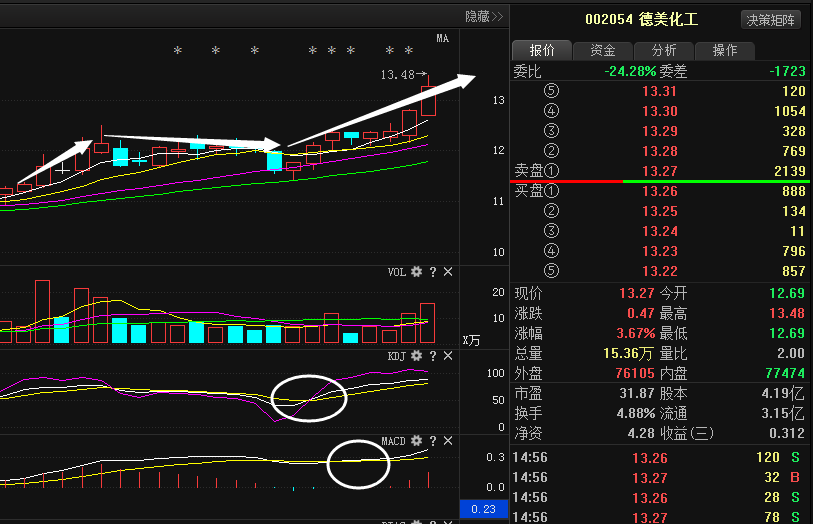Click sell level 2 price 13.28
The width and height of the screenshot is (813, 524).
point(660,151)
